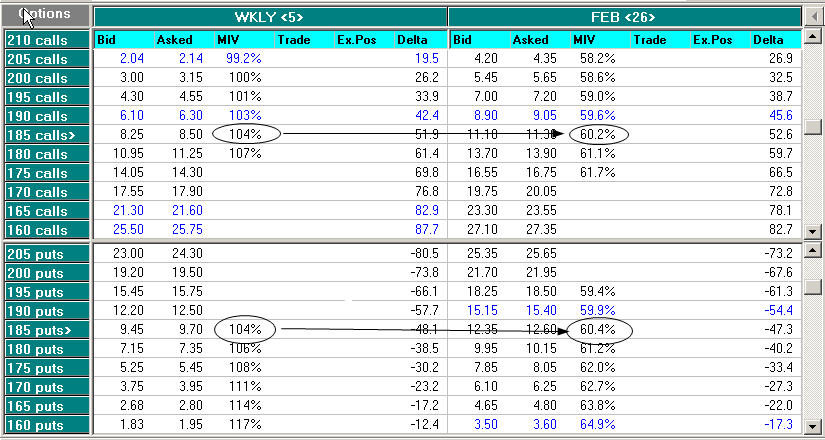Image resolution: width=825 pixels, height=440 pixels.
Task: Click the calls panel scrollbar thumb
Action: pyautogui.click(x=812, y=126)
